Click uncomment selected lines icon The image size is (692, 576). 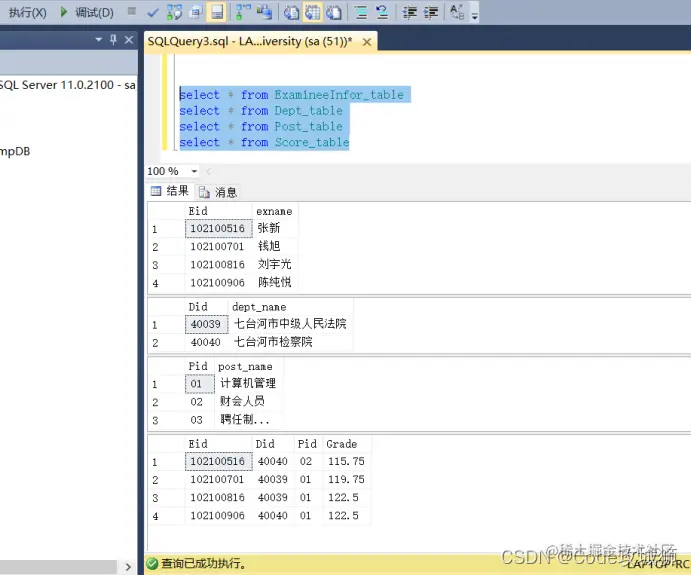[382, 12]
